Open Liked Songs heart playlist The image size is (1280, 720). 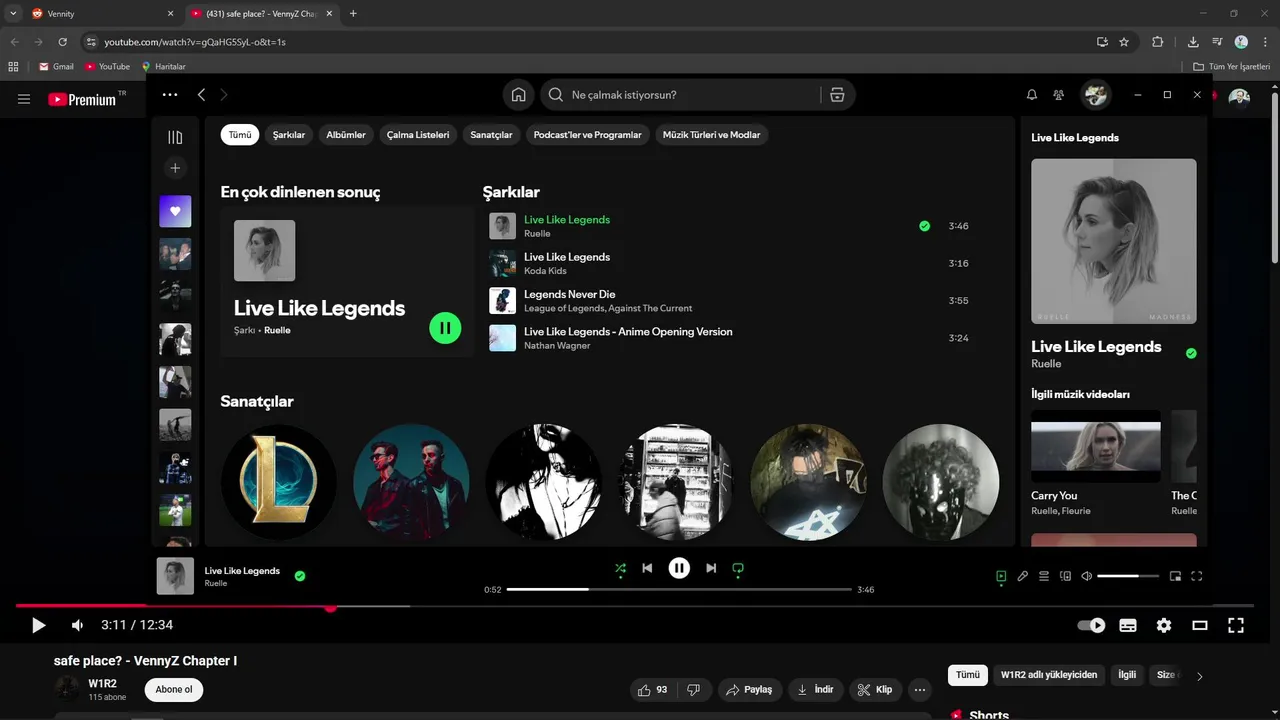coord(175,211)
